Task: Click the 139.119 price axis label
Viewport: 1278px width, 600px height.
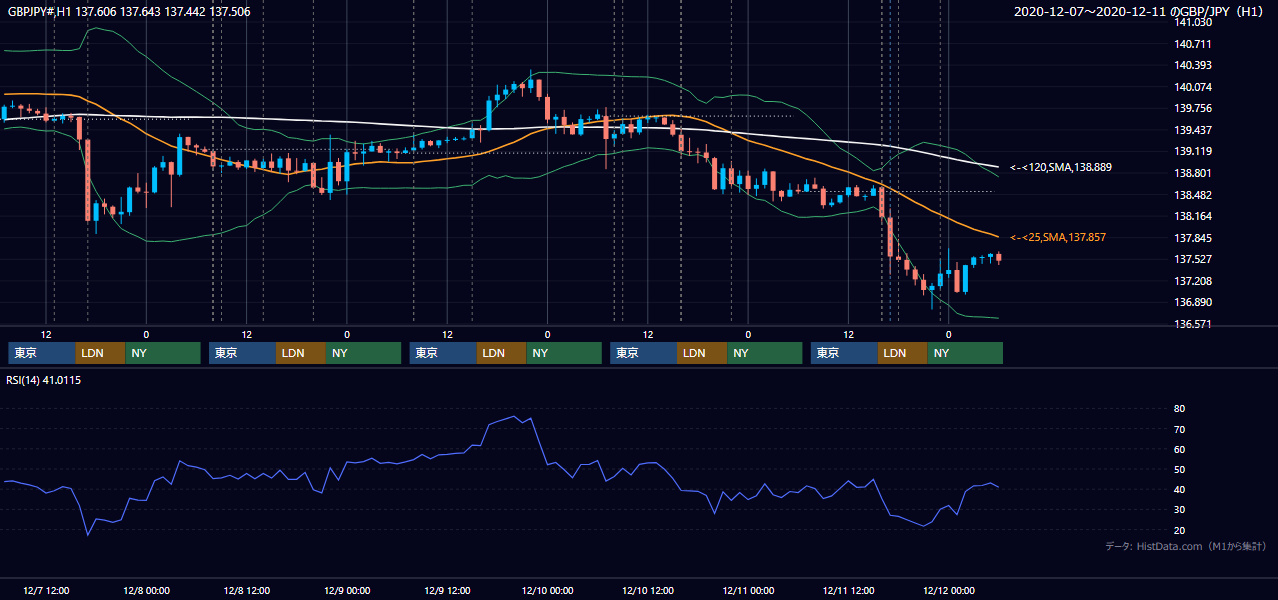Action: click(x=1193, y=151)
